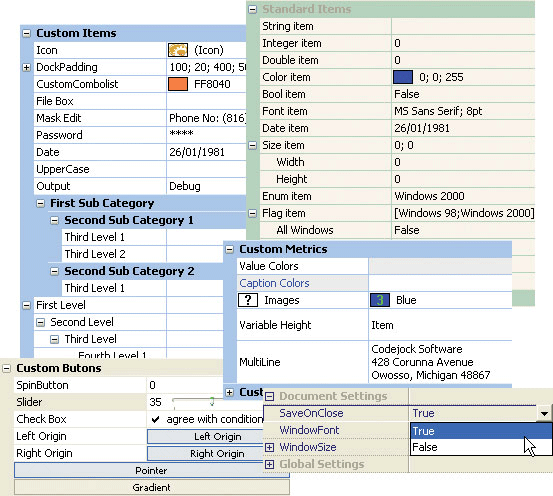Screen dimensions: 553x496
Task: Click the All Windows value False
Action: pyautogui.click(x=407, y=230)
